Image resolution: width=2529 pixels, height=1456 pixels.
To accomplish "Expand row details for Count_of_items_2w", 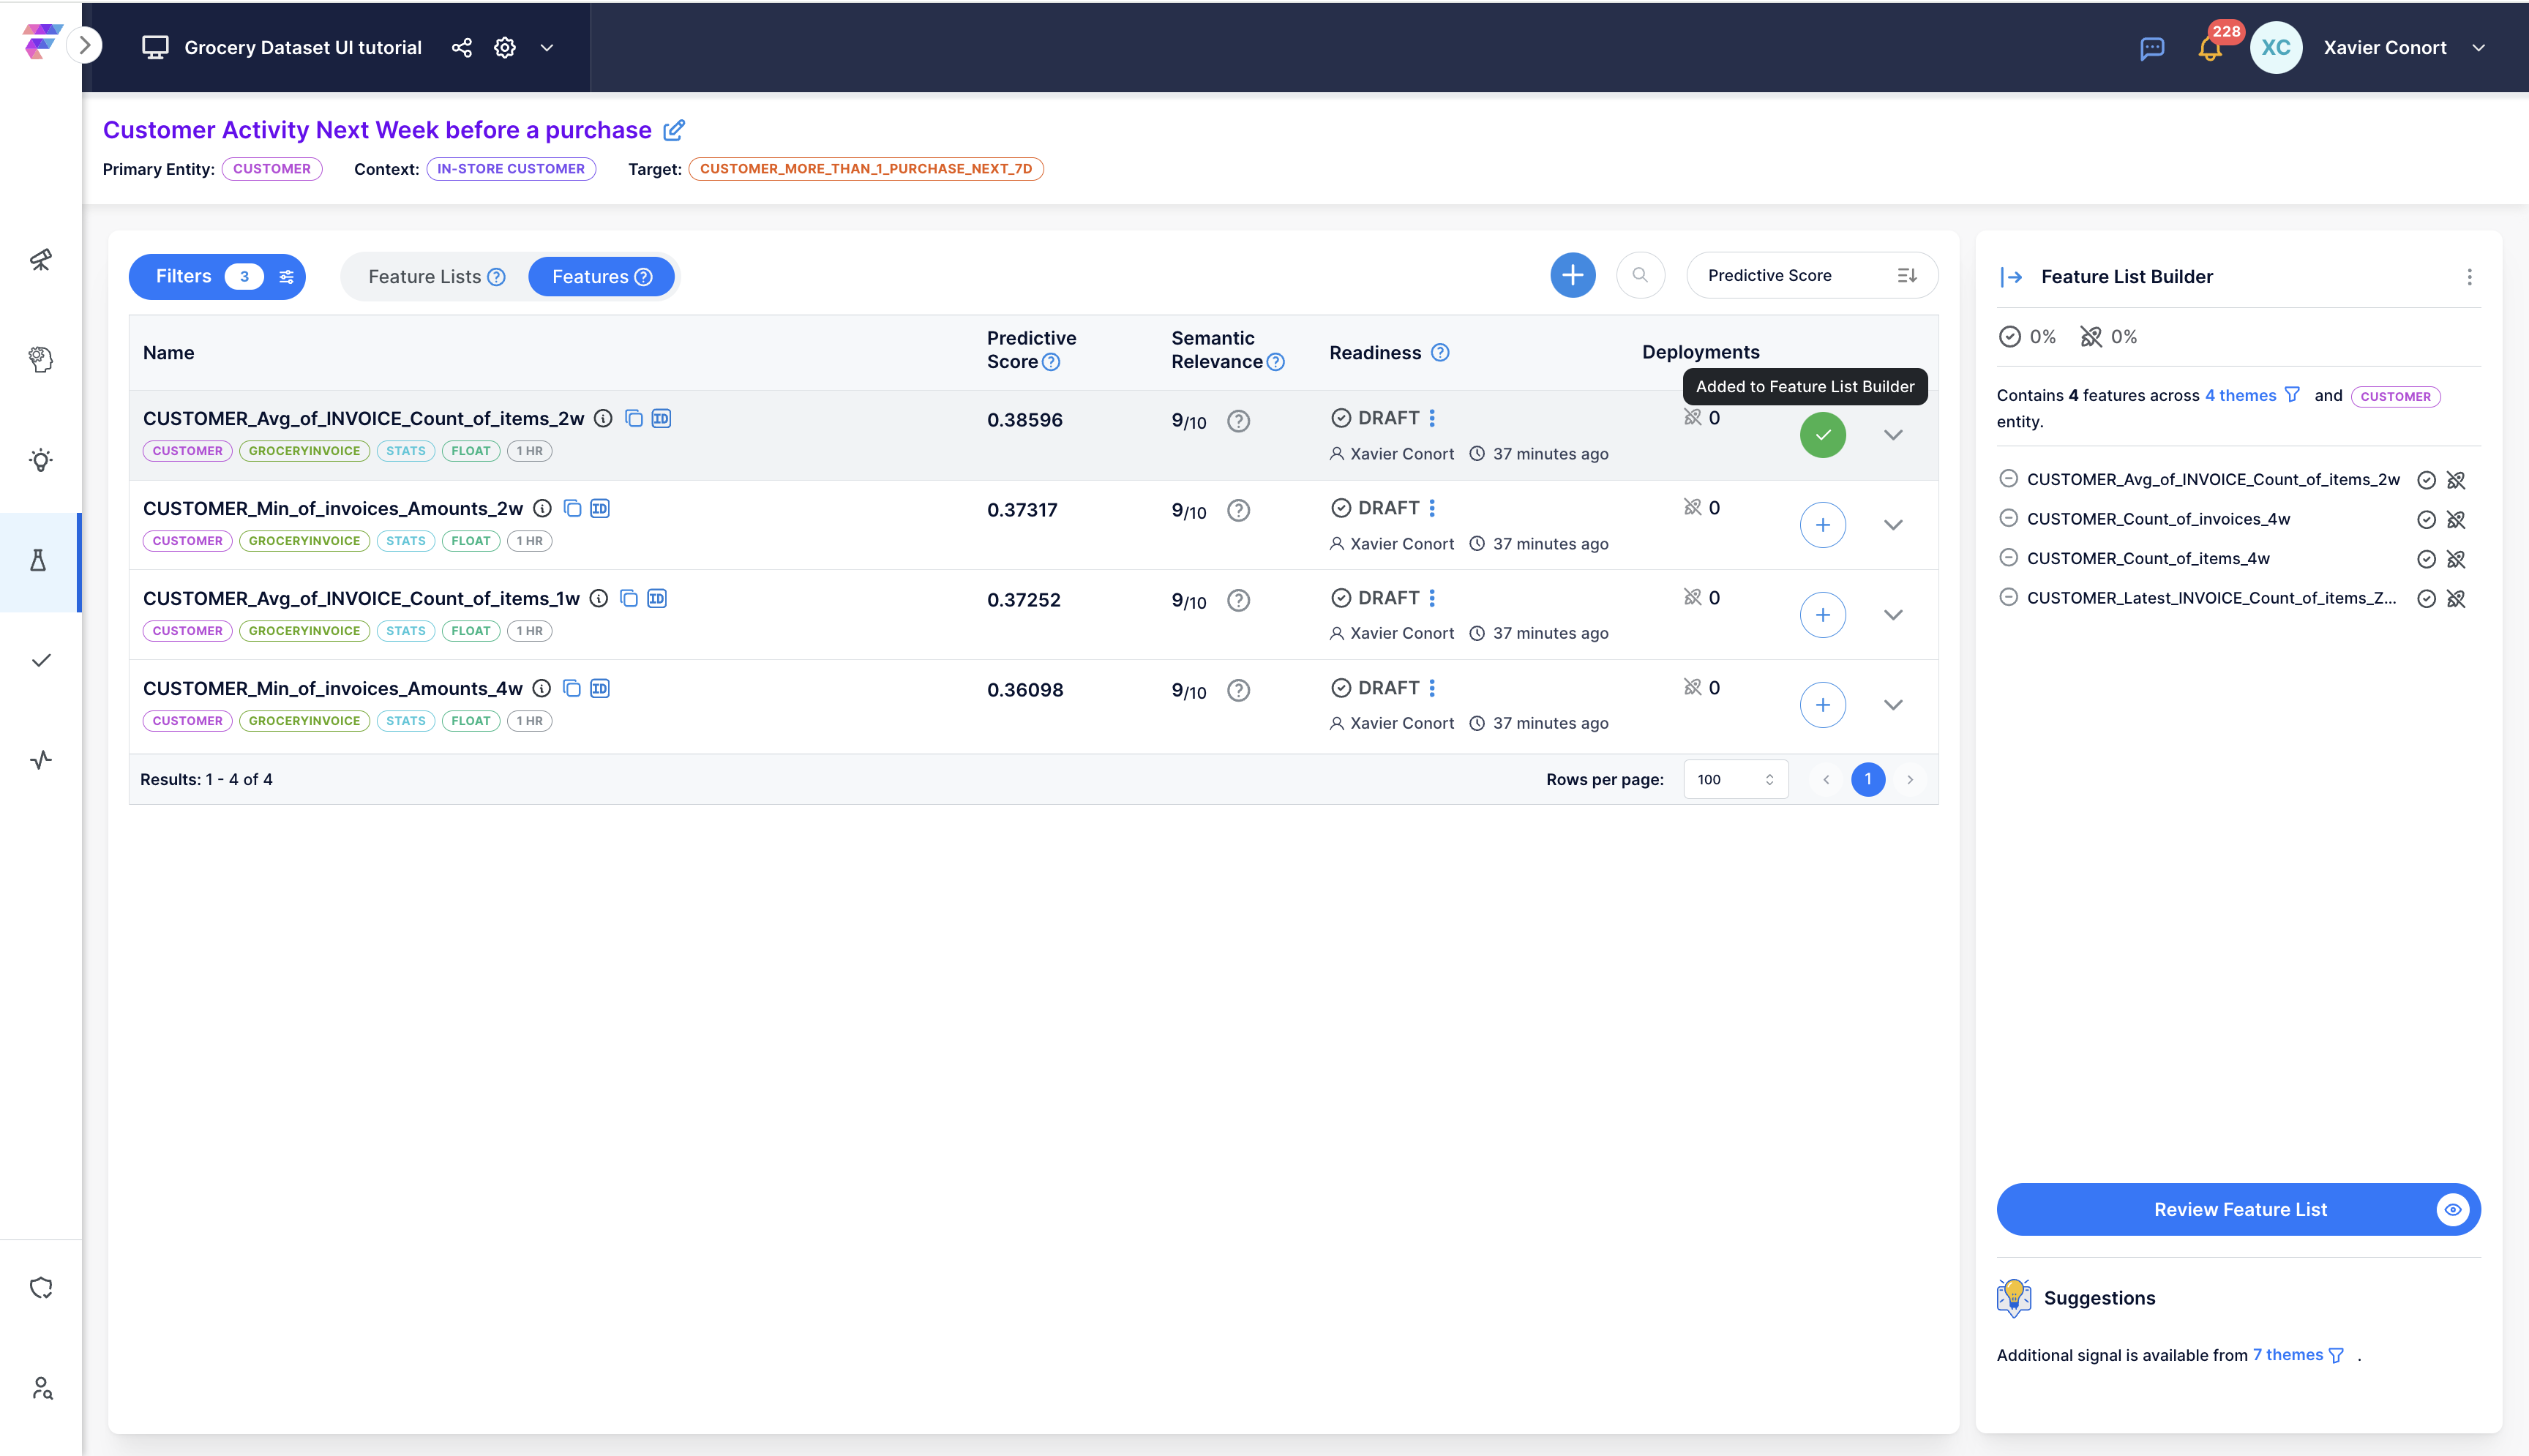I will (1893, 435).
